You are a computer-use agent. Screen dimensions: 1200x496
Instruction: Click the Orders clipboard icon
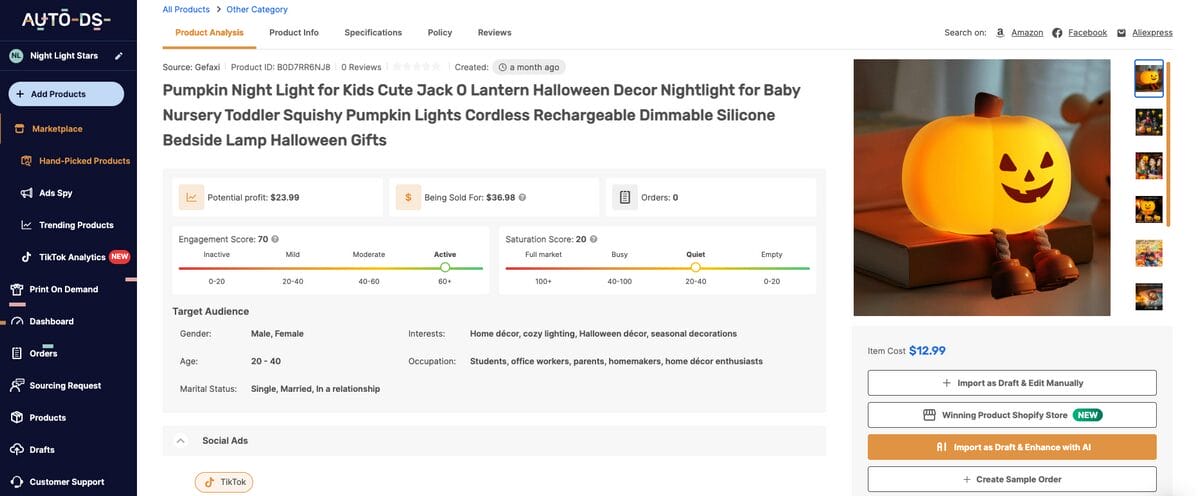point(16,353)
